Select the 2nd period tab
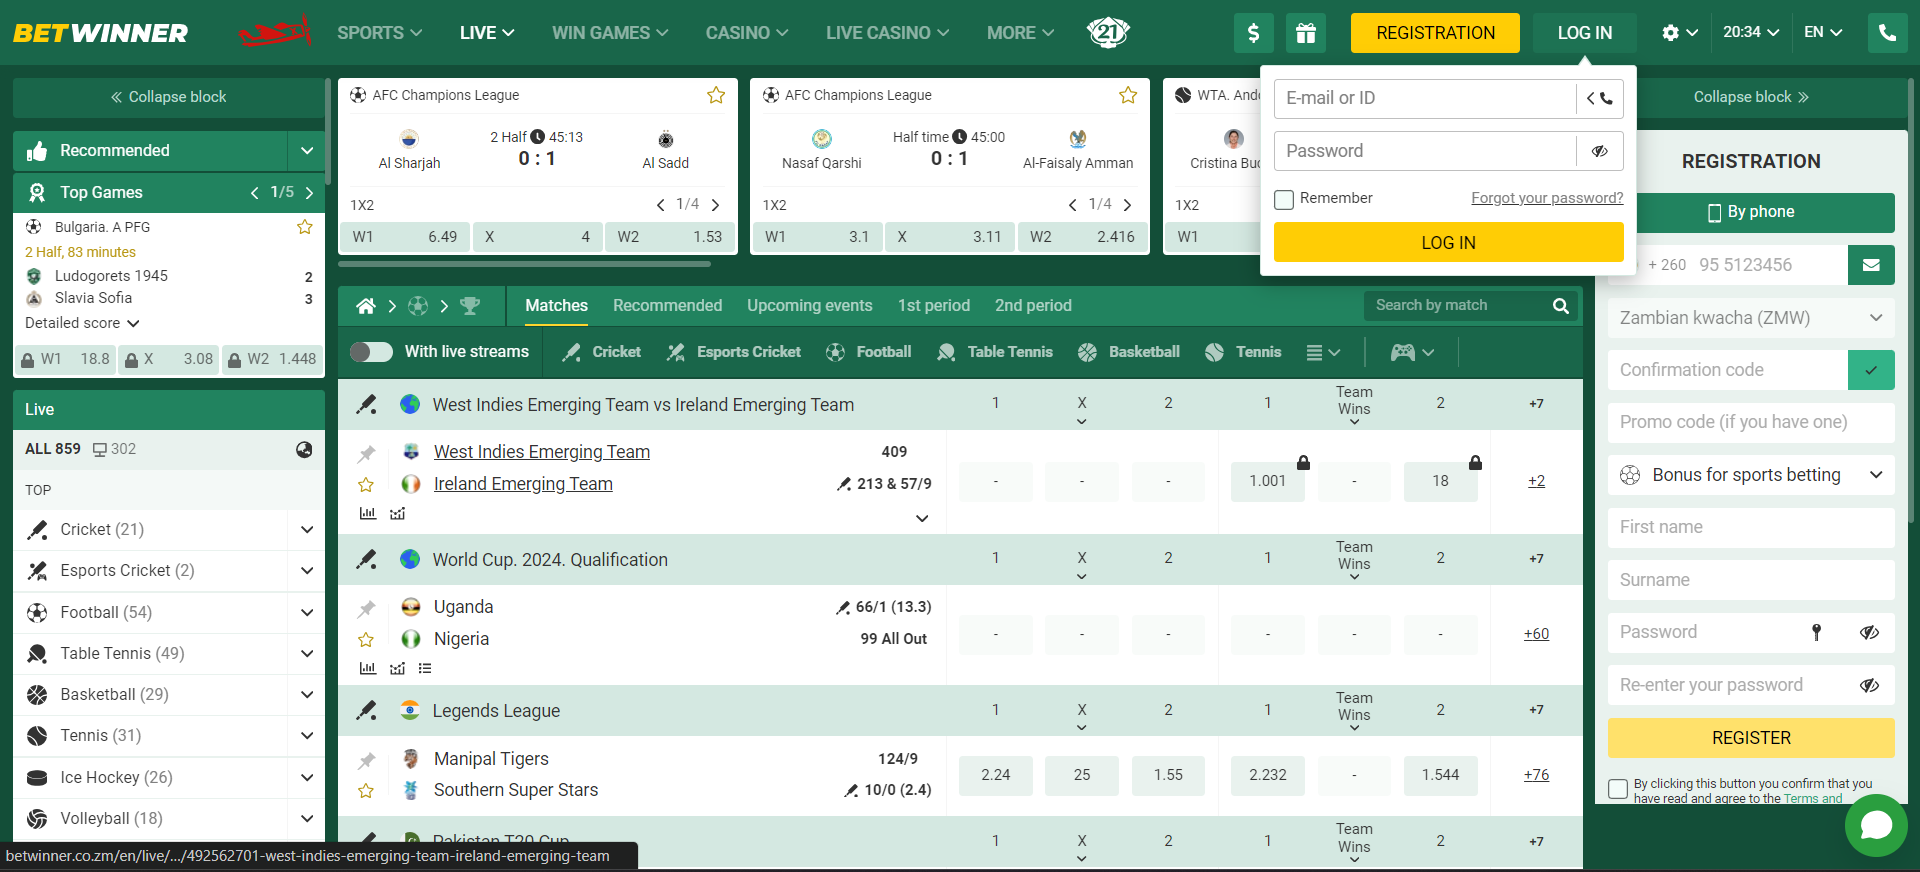 point(1033,306)
